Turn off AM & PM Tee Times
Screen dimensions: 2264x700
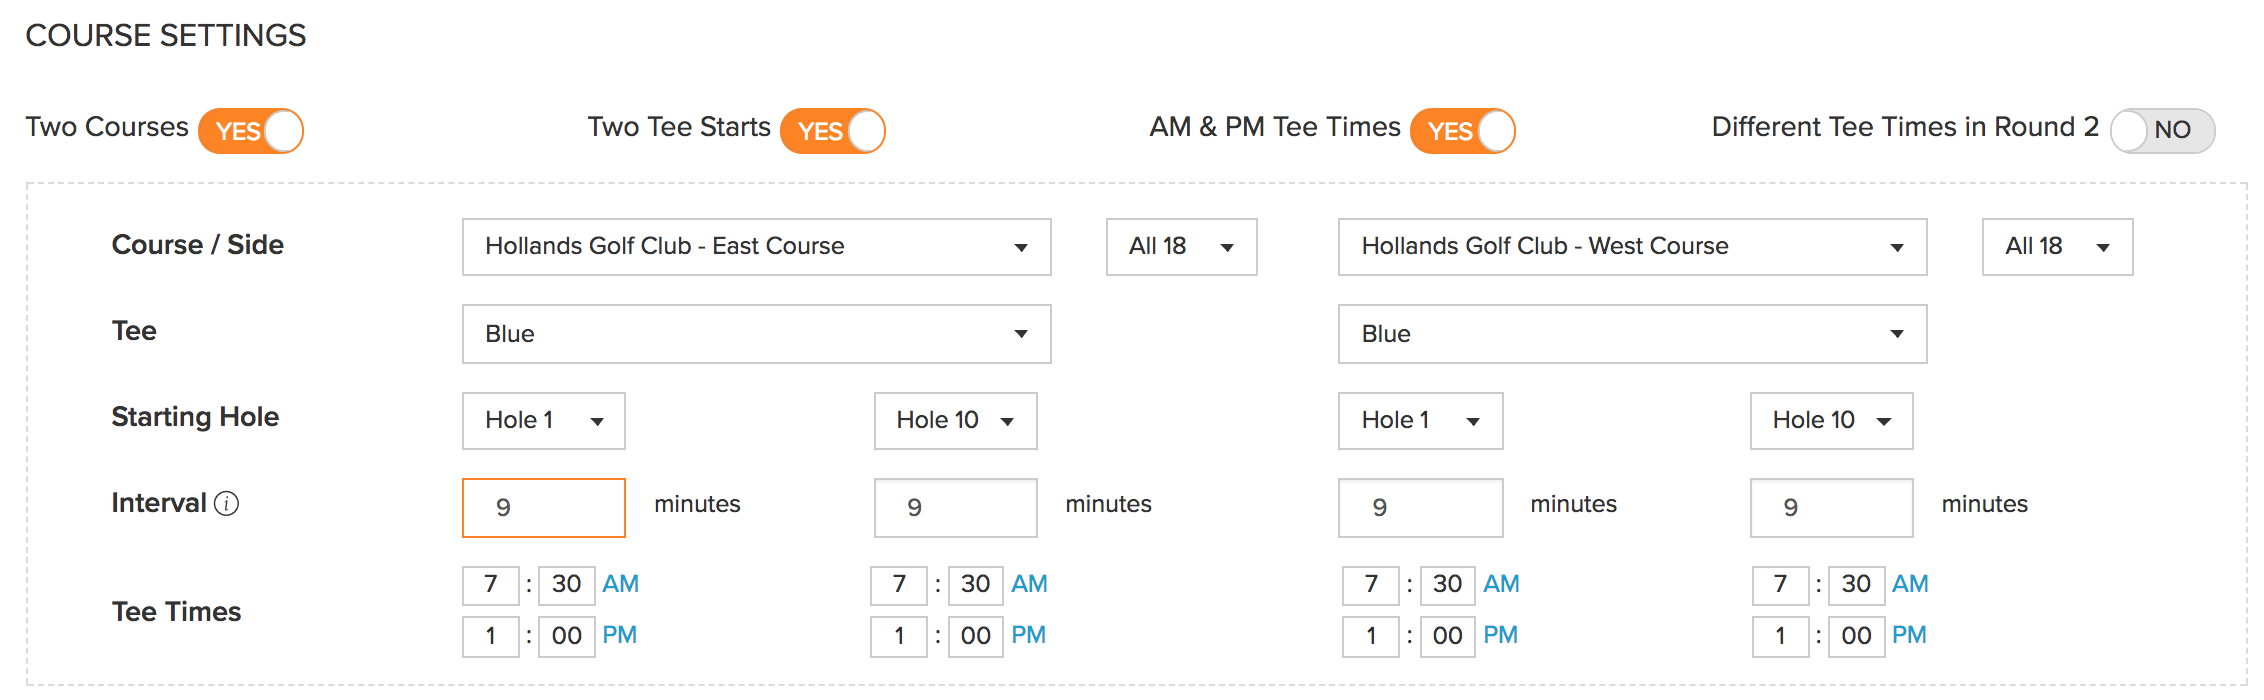click(x=1463, y=131)
